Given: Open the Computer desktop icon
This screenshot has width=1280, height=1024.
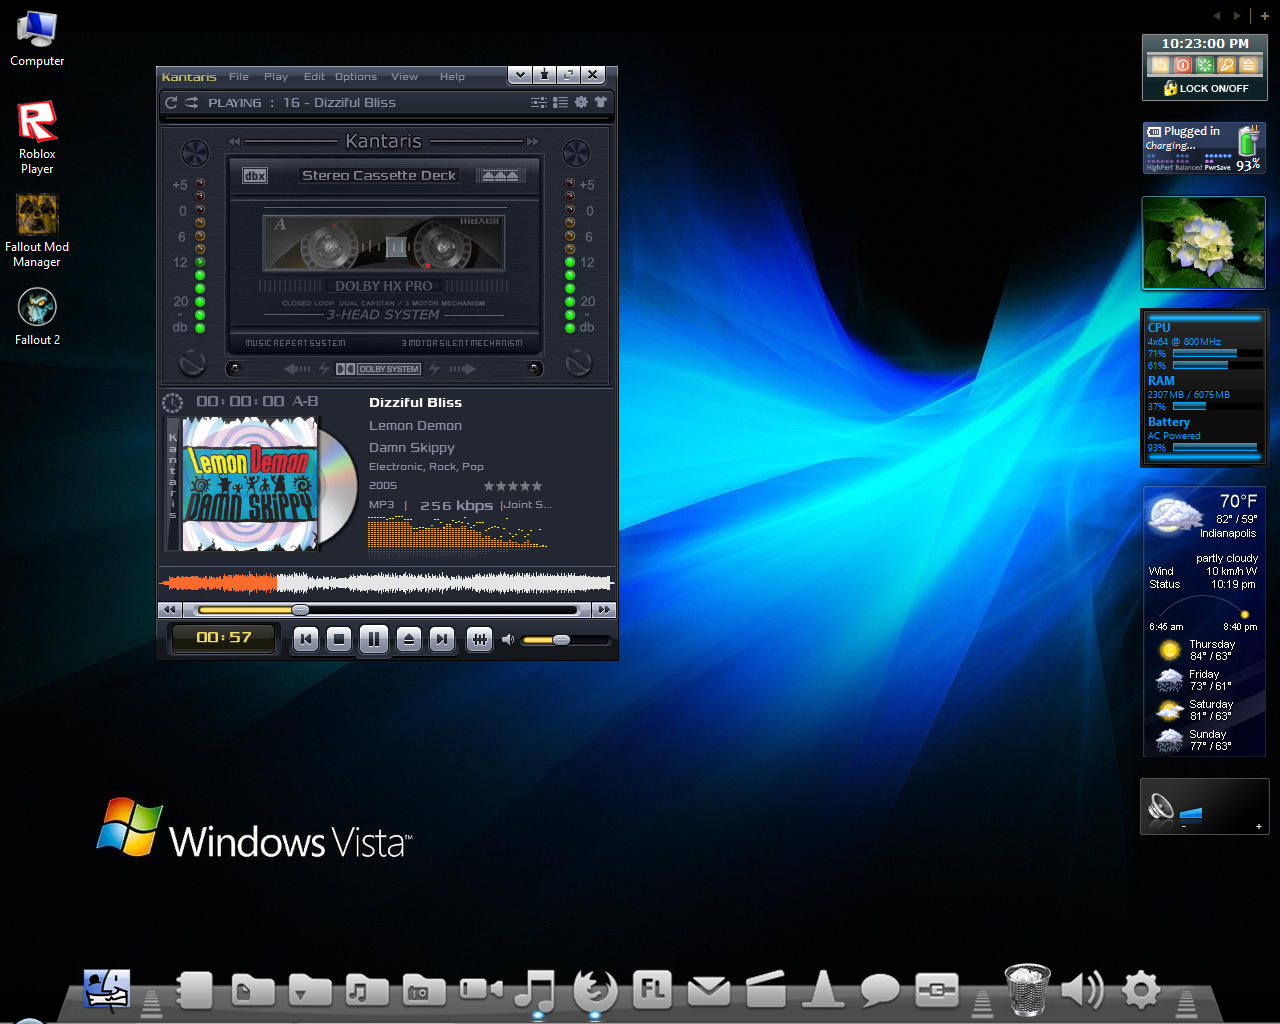Looking at the screenshot, I should (37, 38).
